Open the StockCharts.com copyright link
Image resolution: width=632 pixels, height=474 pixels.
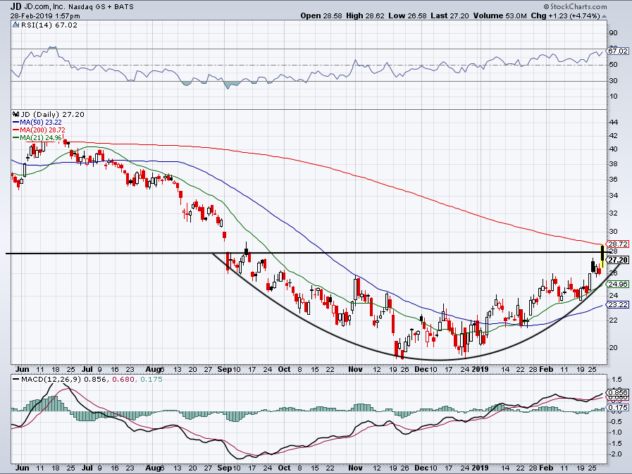(575, 6)
